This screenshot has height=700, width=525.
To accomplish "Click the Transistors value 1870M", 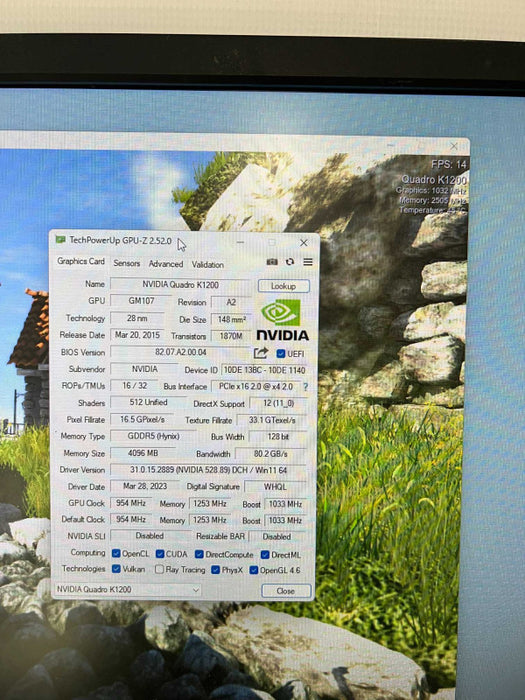I will tap(231, 336).
